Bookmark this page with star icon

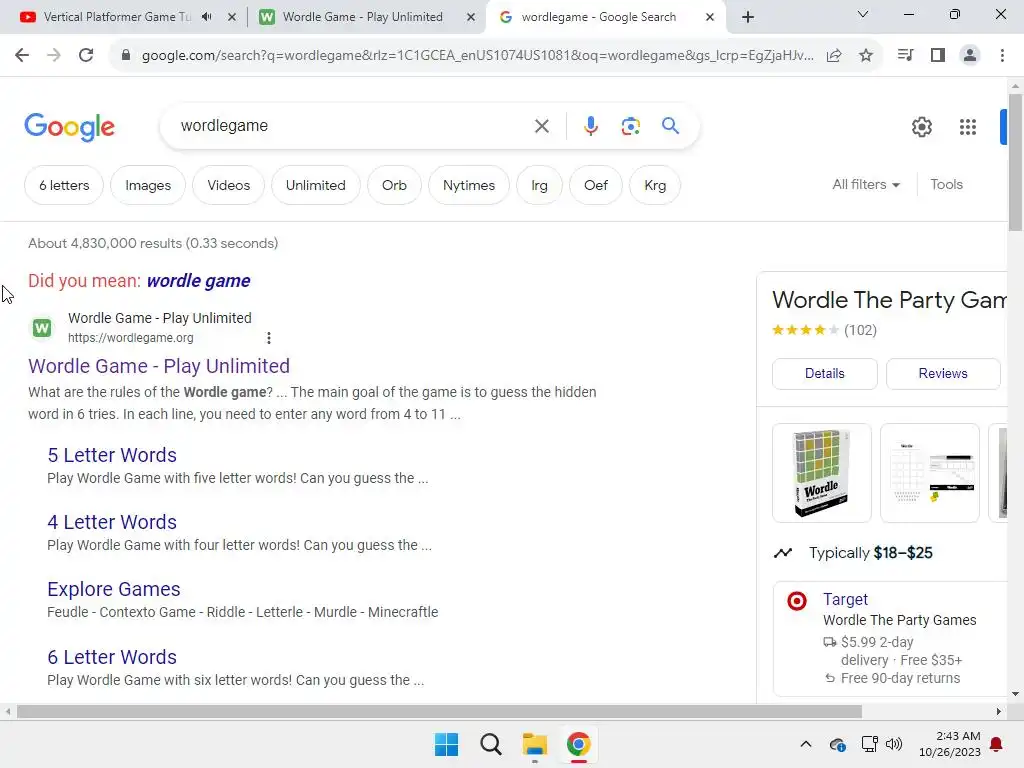[866, 56]
